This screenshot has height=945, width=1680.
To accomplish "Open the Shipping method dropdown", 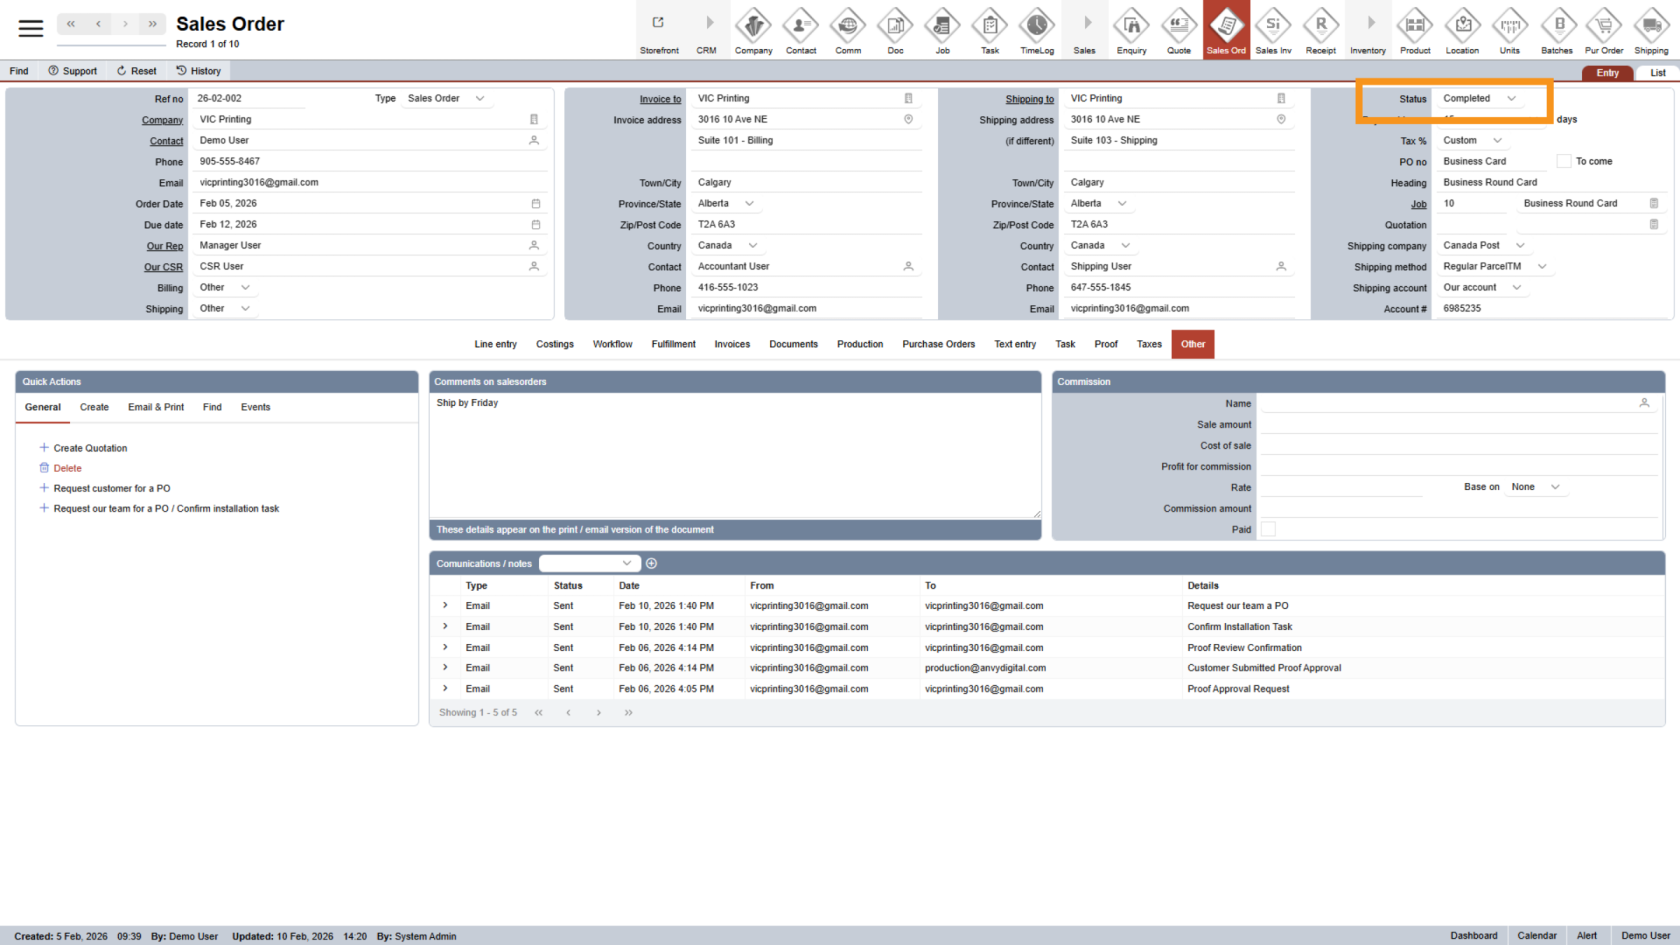I will pos(1494,266).
